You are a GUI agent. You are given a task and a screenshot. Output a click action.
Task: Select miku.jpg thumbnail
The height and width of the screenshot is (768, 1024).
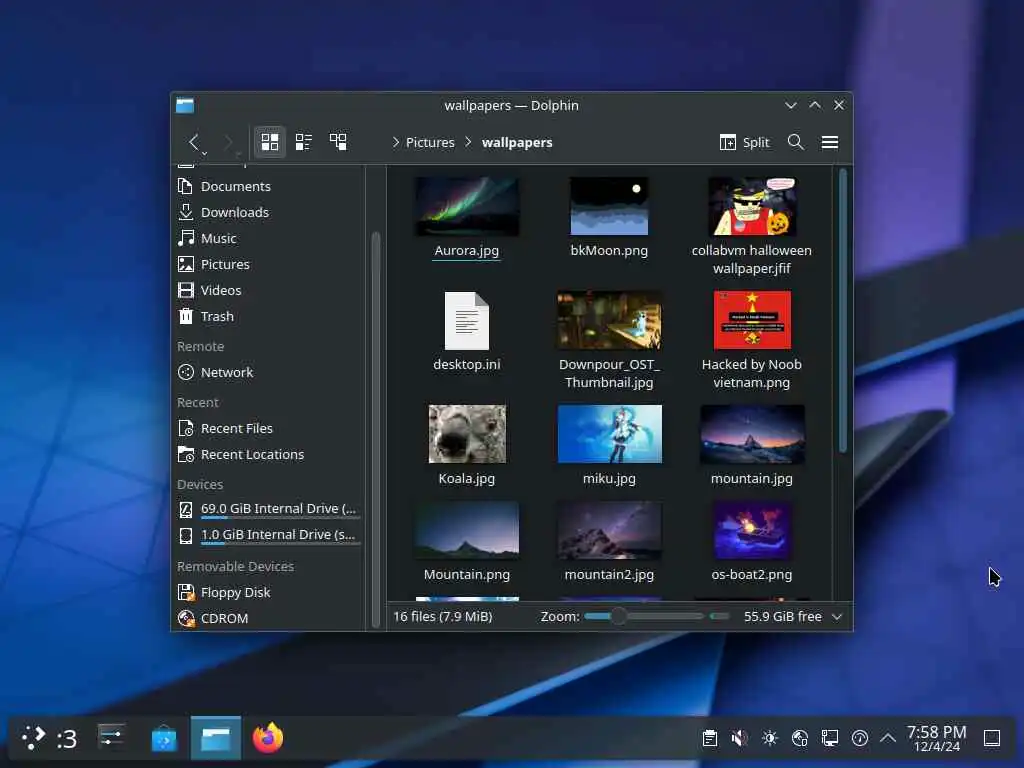[609, 434]
